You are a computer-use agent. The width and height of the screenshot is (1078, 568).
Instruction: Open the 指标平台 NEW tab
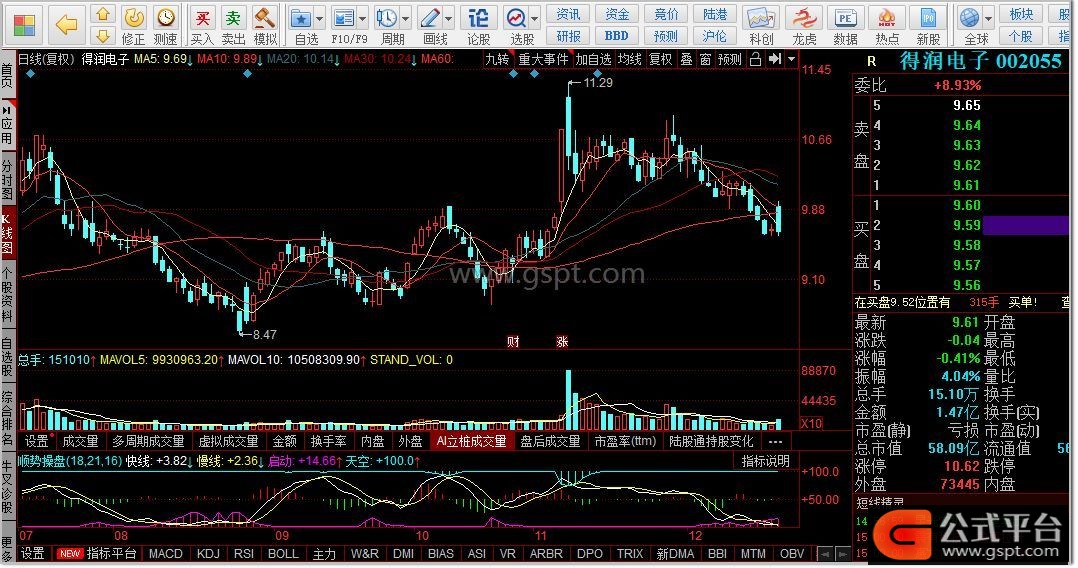tap(97, 554)
